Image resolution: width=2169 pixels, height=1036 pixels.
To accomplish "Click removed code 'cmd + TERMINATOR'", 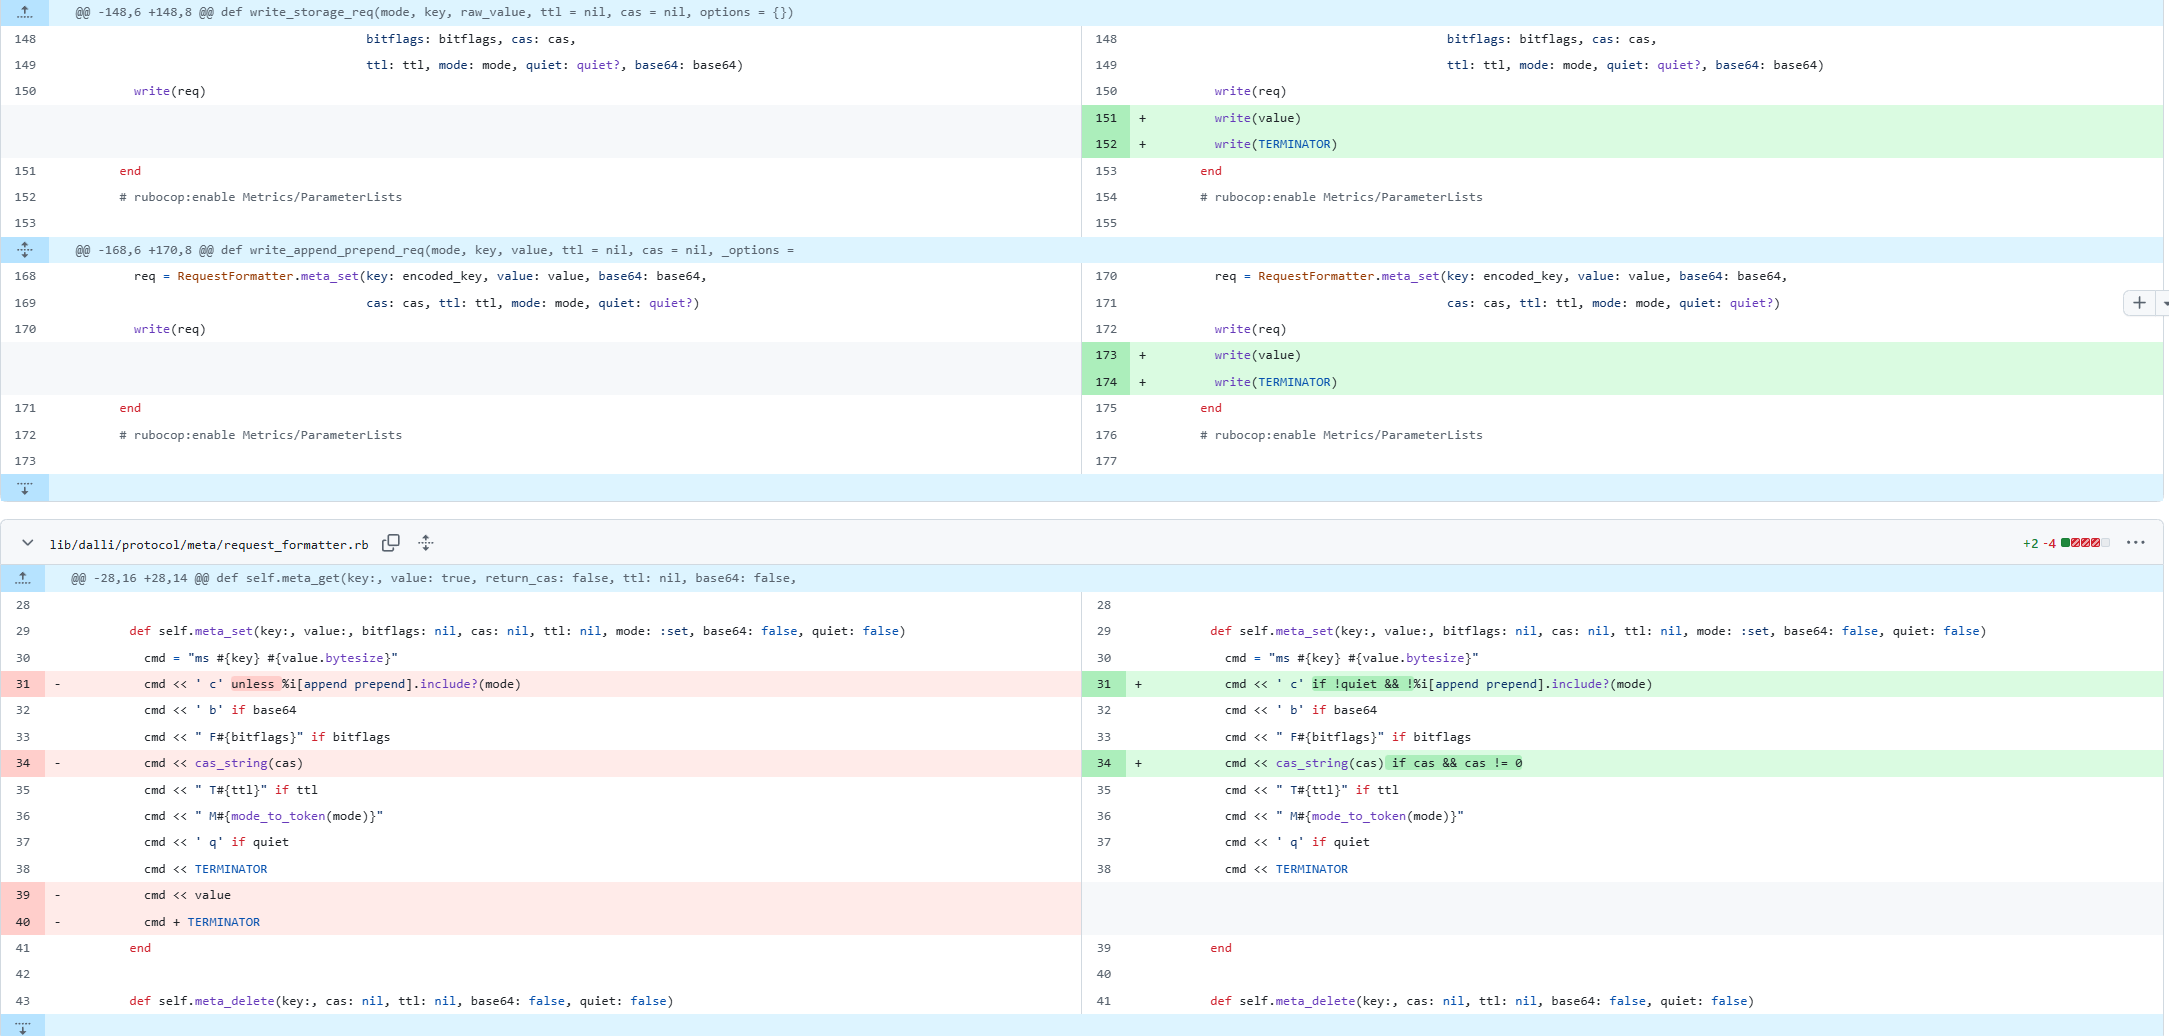I will [x=202, y=922].
